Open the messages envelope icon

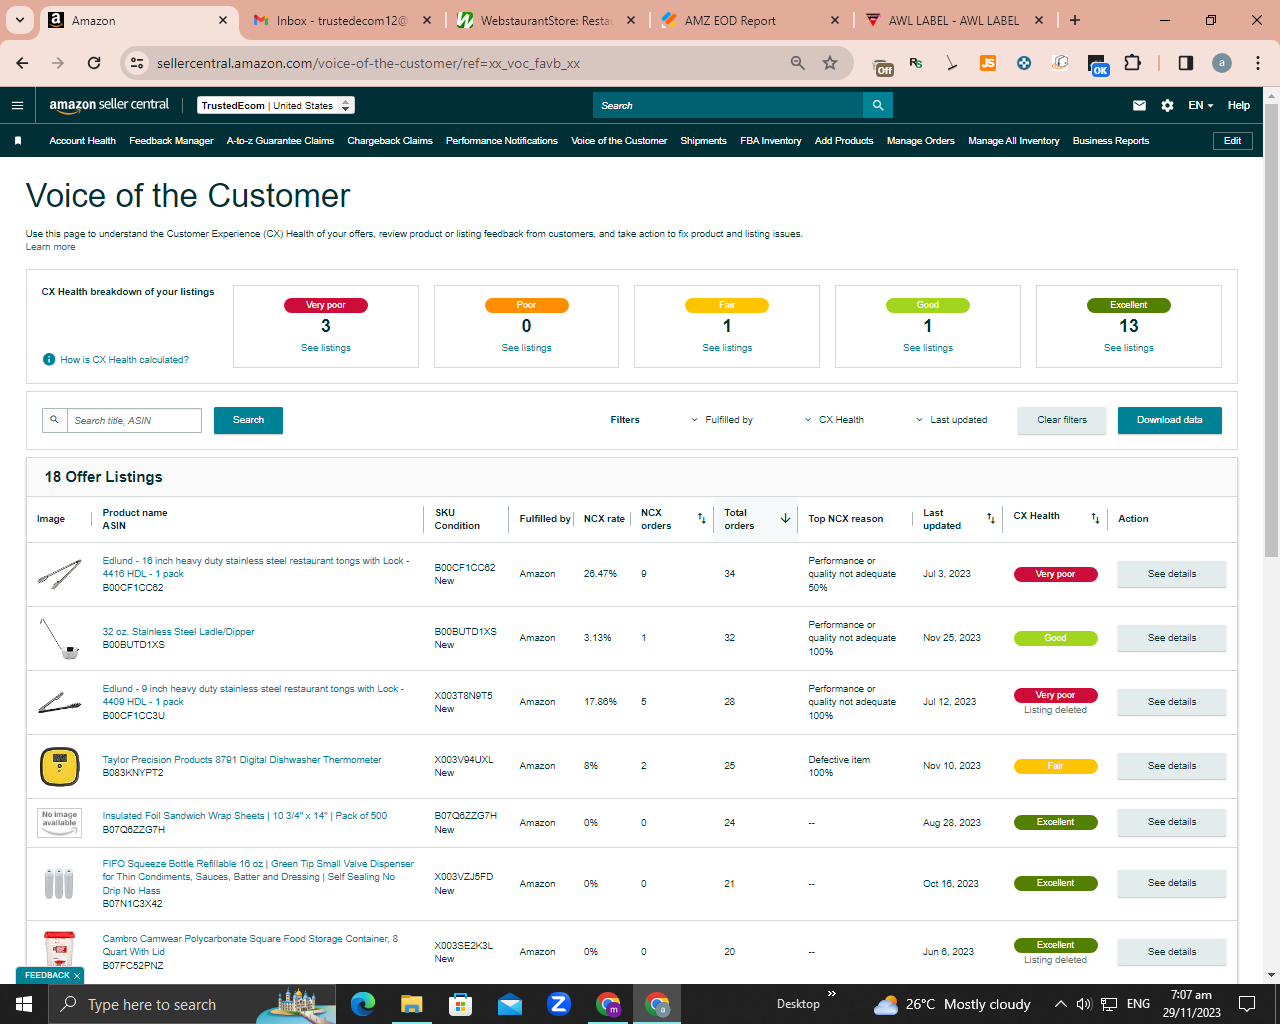[x=1139, y=105]
